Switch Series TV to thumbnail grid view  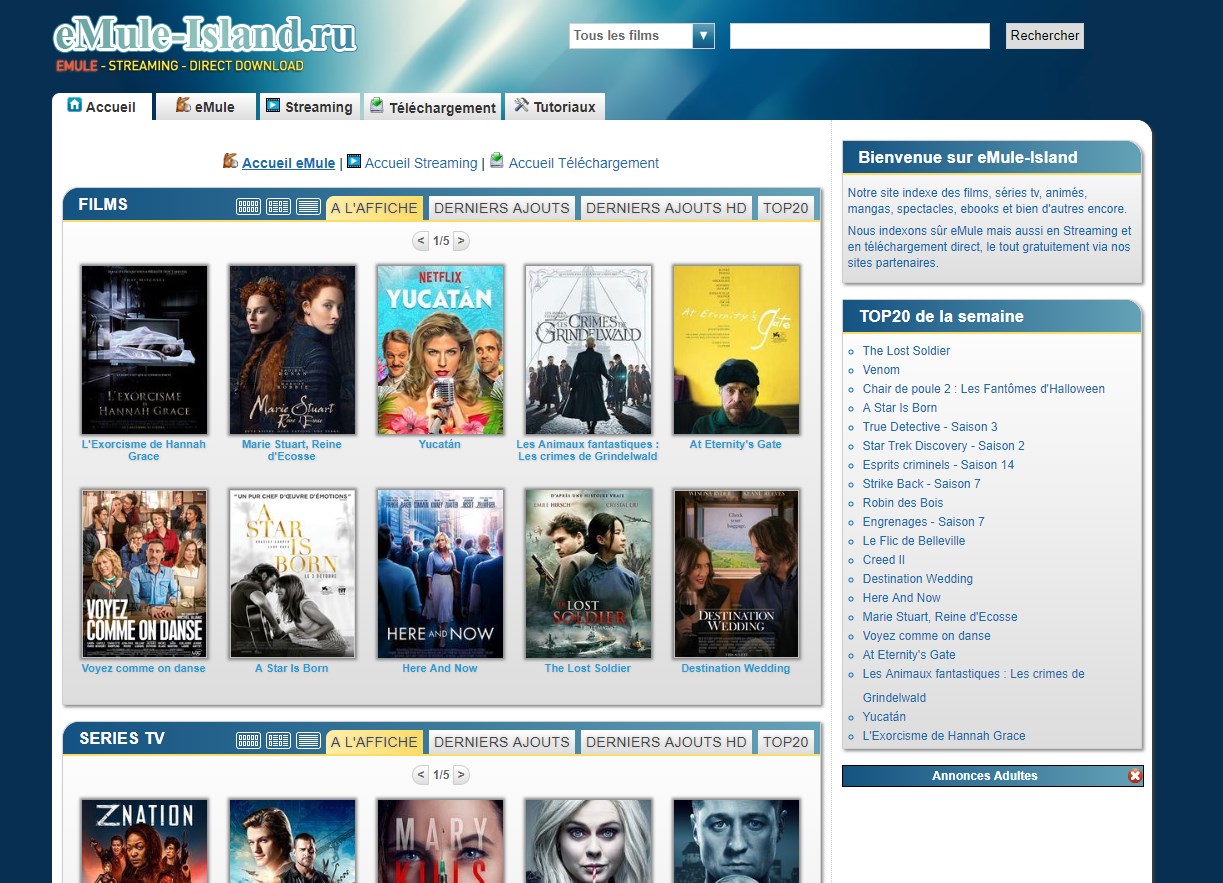(x=248, y=741)
